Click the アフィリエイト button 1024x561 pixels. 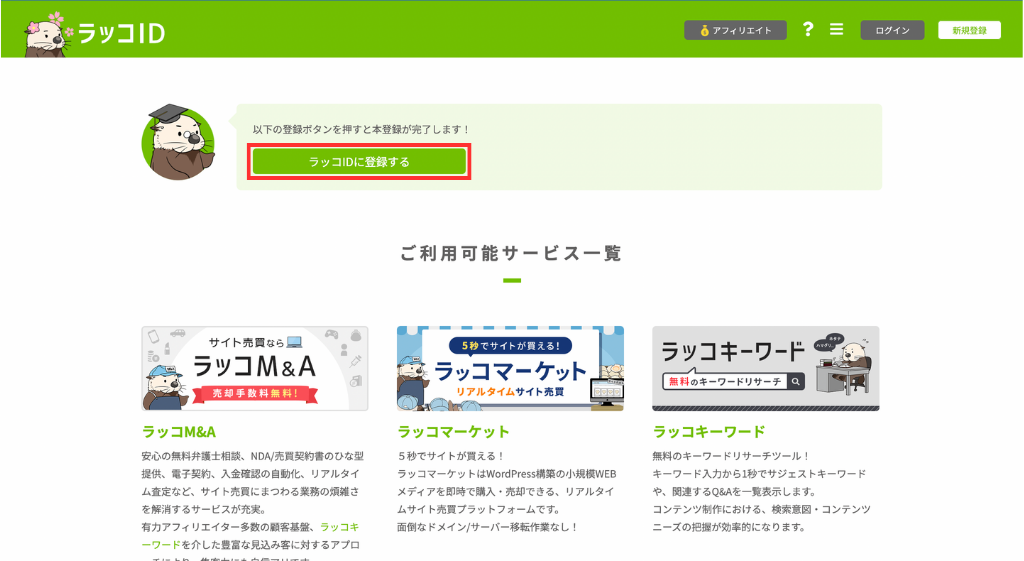point(735,30)
